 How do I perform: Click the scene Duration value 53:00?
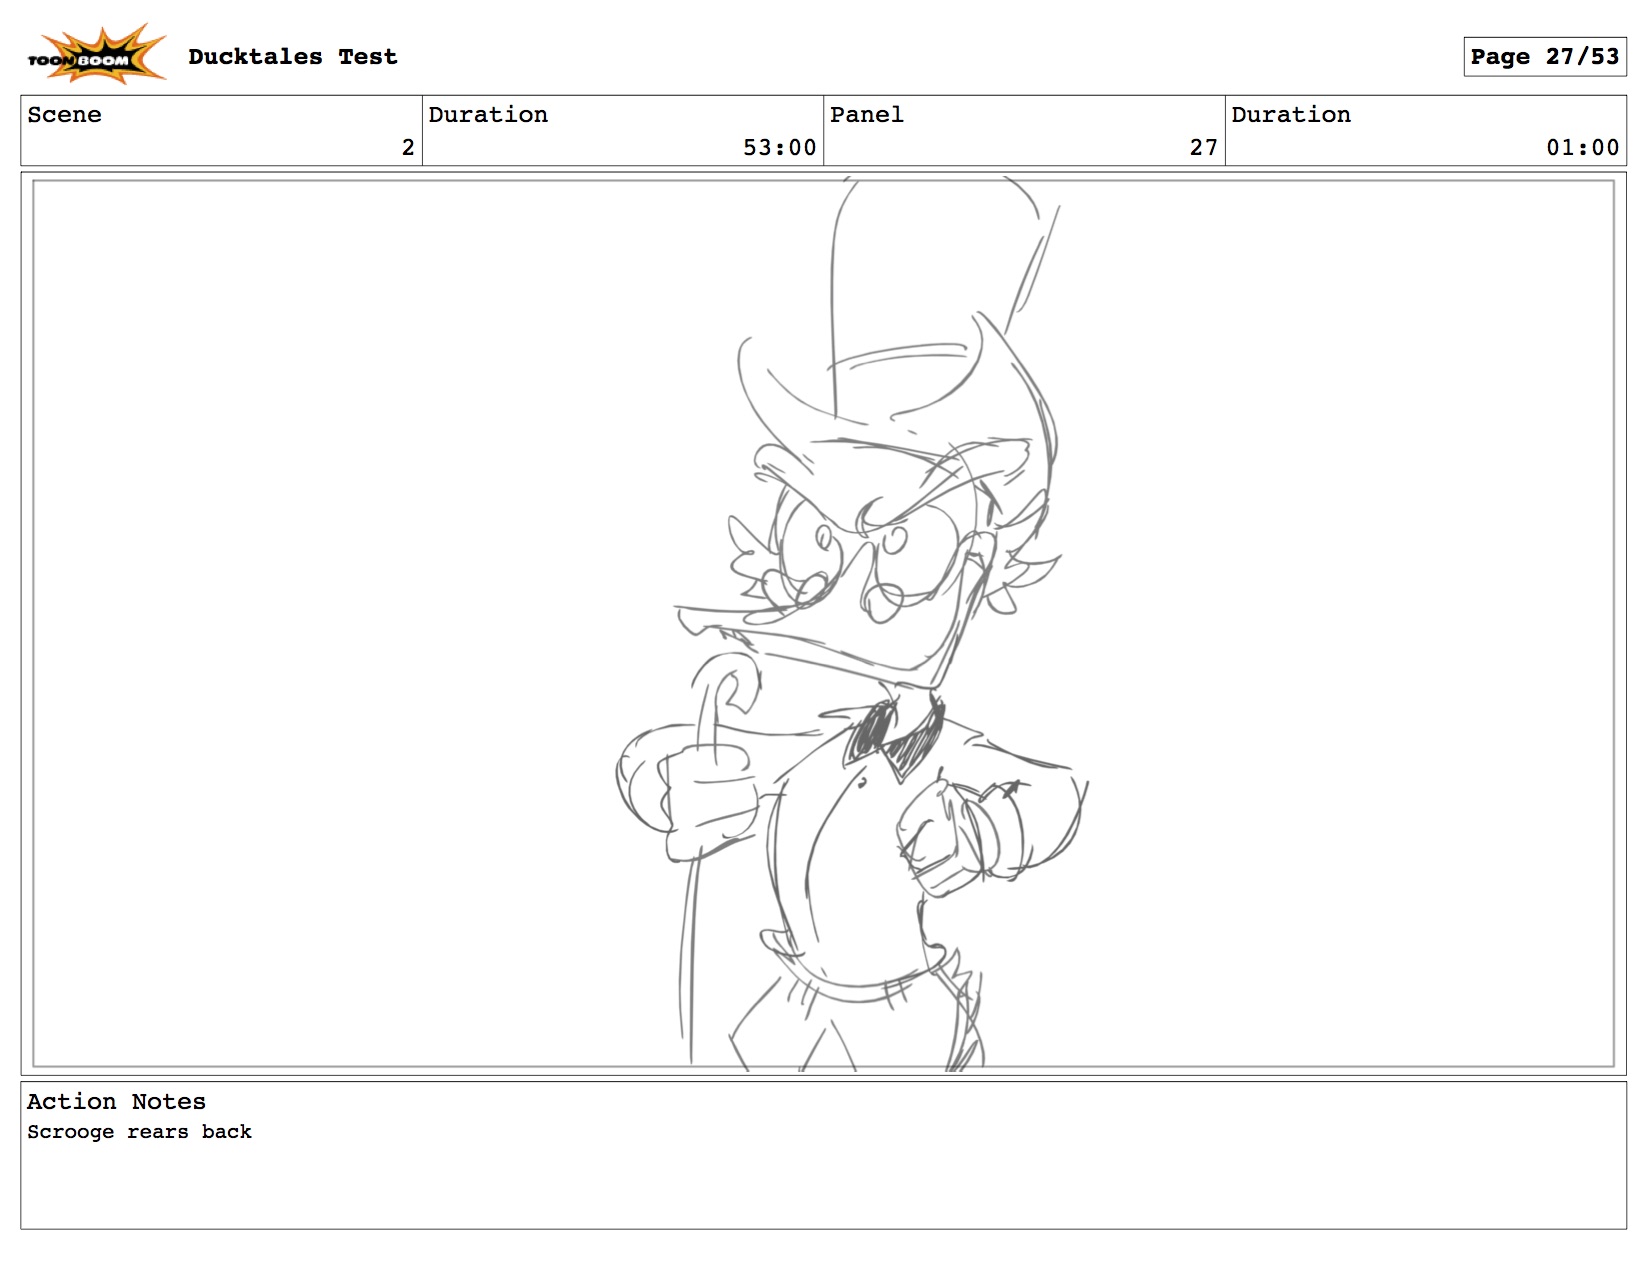coord(779,148)
